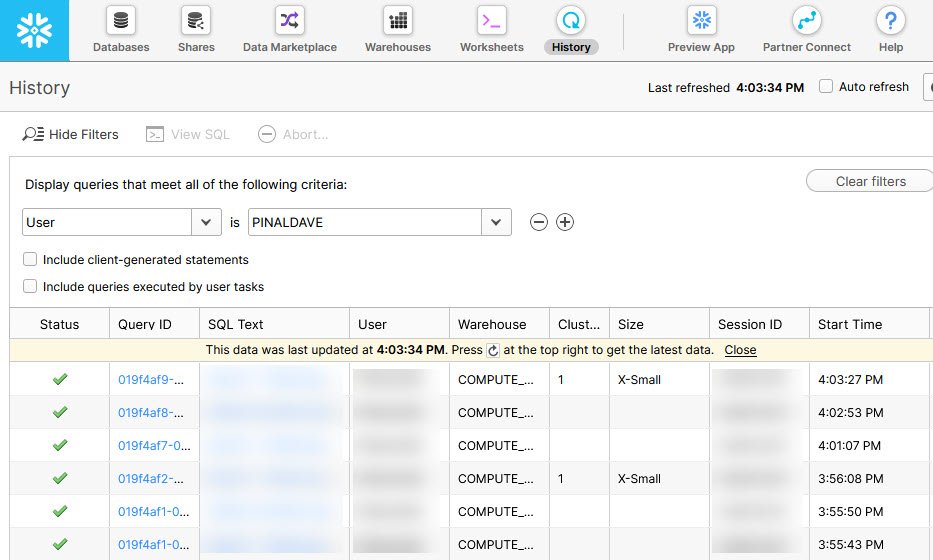
Task: Remove filter with the minus circle icon
Action: click(538, 222)
